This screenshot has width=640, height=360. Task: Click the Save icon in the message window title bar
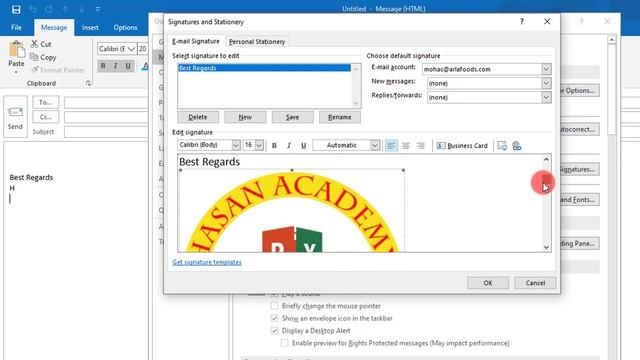(16, 9)
